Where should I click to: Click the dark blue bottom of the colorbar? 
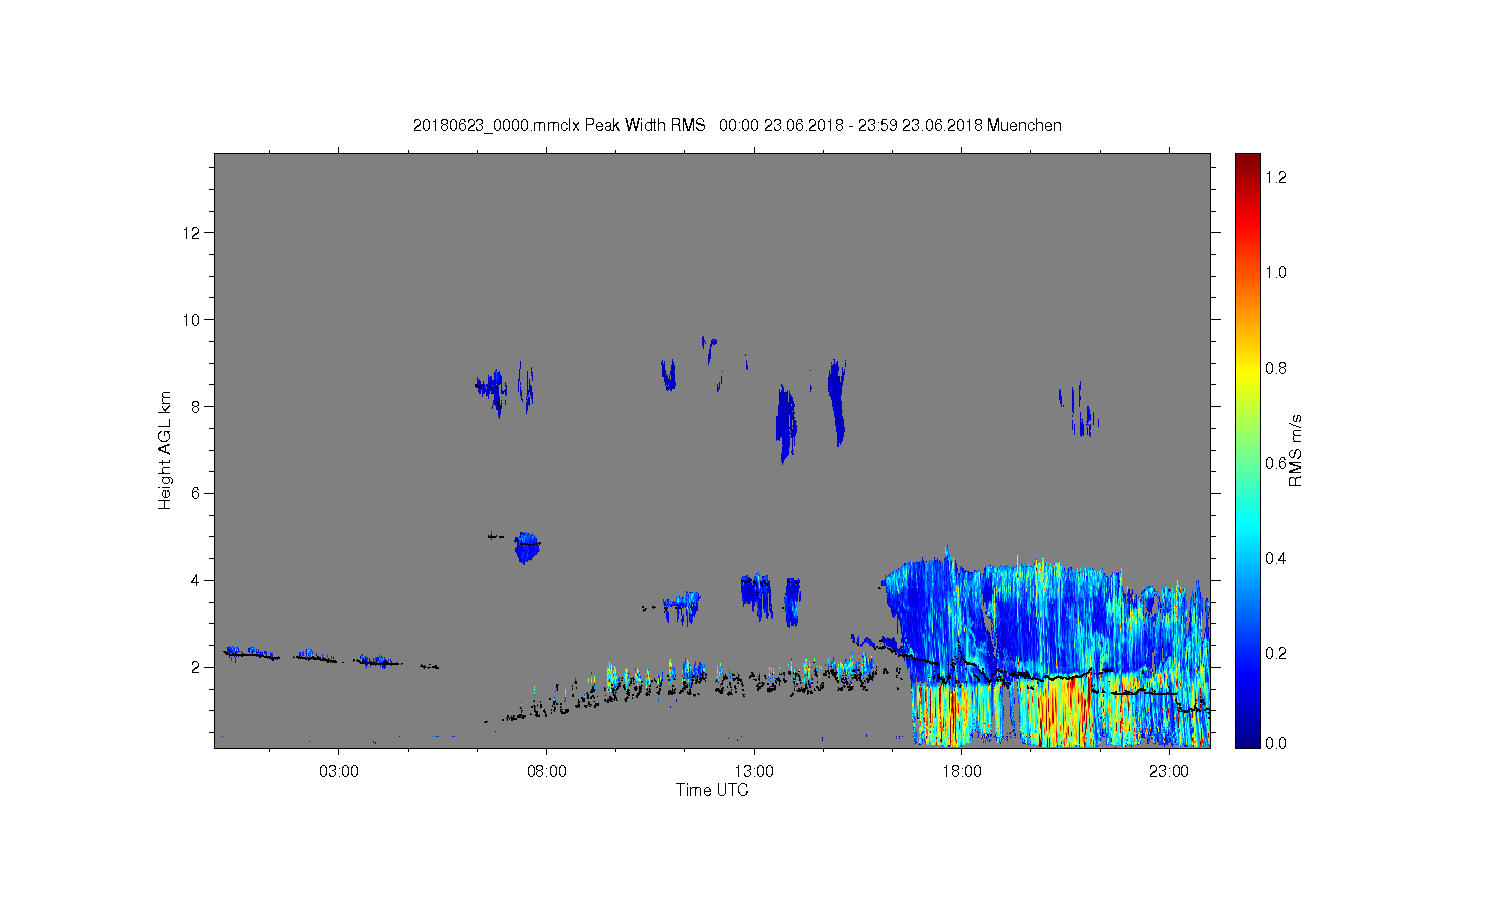(1247, 738)
